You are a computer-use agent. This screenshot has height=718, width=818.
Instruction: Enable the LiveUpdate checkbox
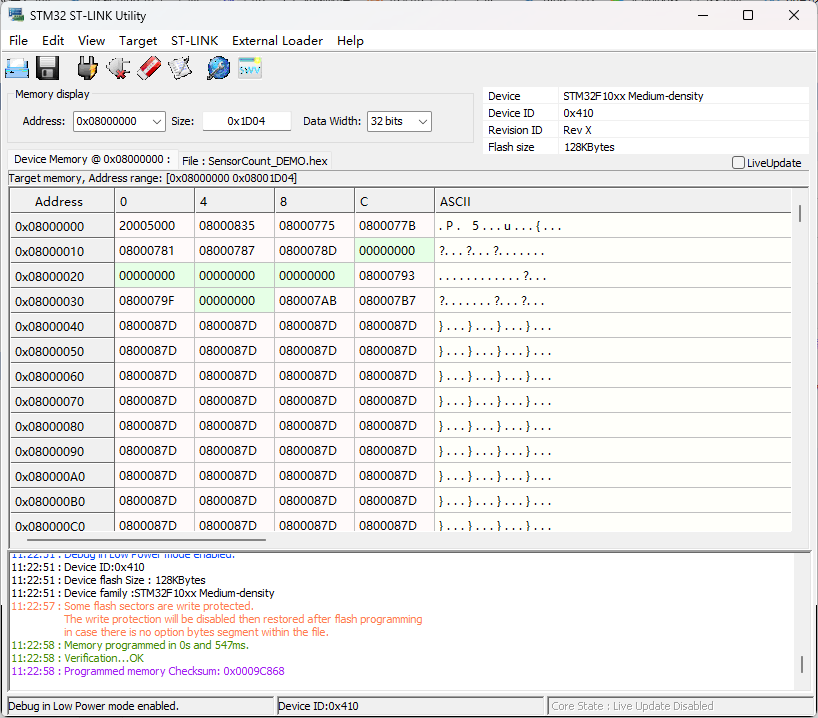[738, 163]
